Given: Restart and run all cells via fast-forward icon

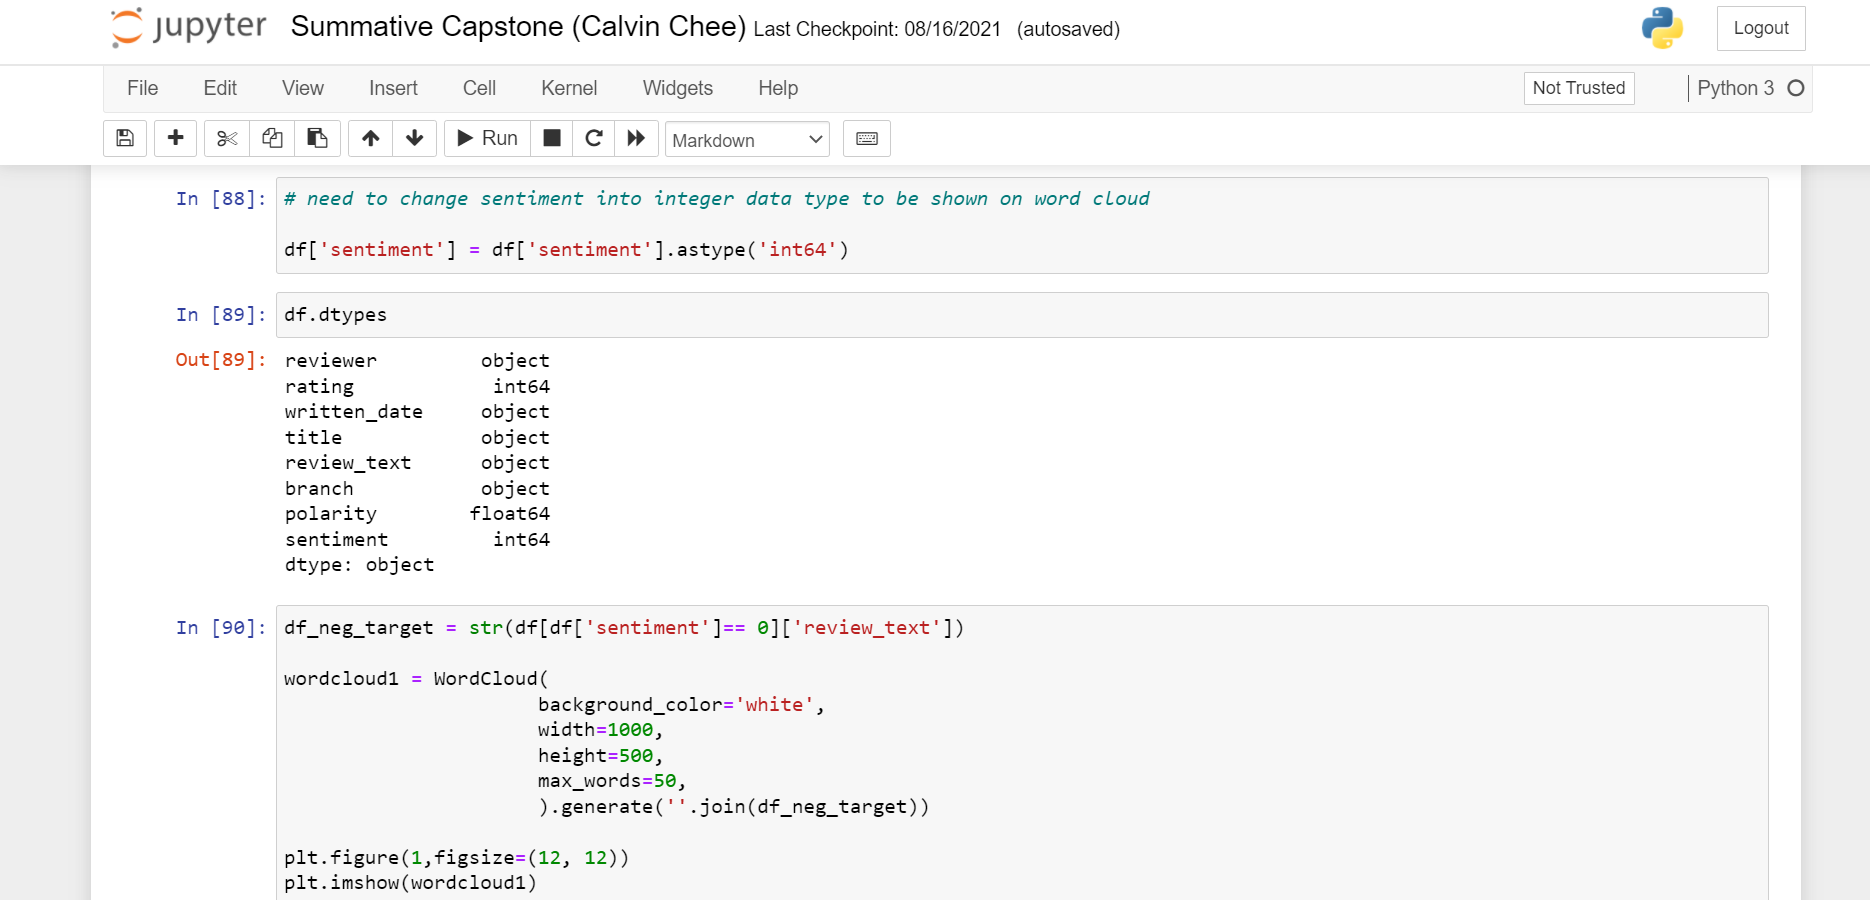Looking at the screenshot, I should (x=637, y=138).
